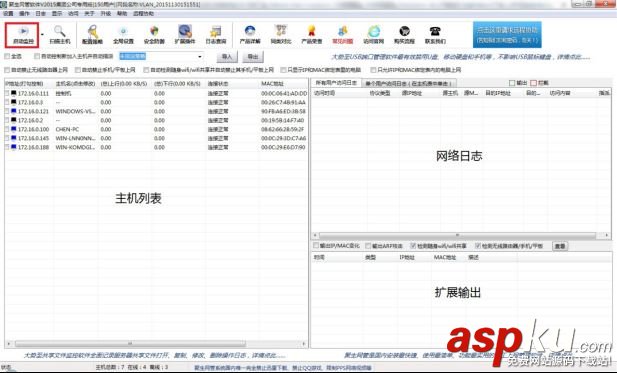Open the Extension Plugins toolbar icon
Image resolution: width=617 pixels, height=373 pixels.
click(x=185, y=31)
